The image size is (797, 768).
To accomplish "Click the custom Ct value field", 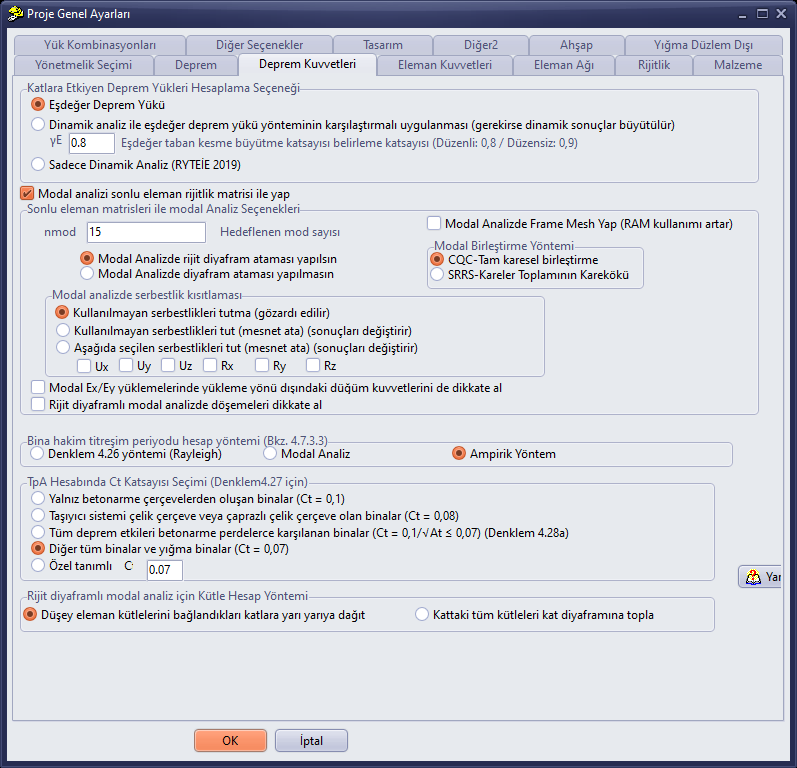I will coord(165,570).
